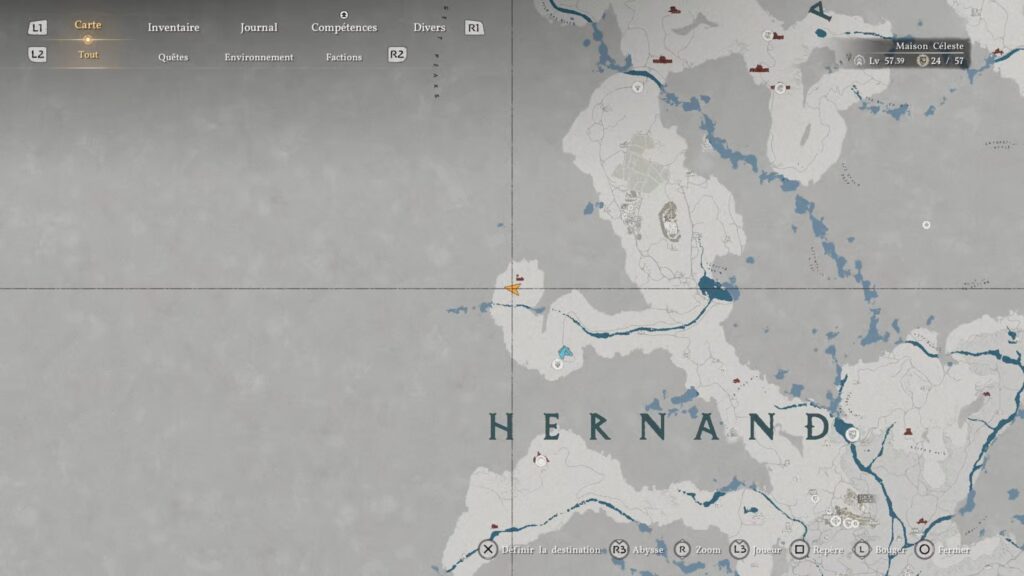Screen dimensions: 1024x576
Task: Switch to the Journal tab
Action: click(x=259, y=27)
